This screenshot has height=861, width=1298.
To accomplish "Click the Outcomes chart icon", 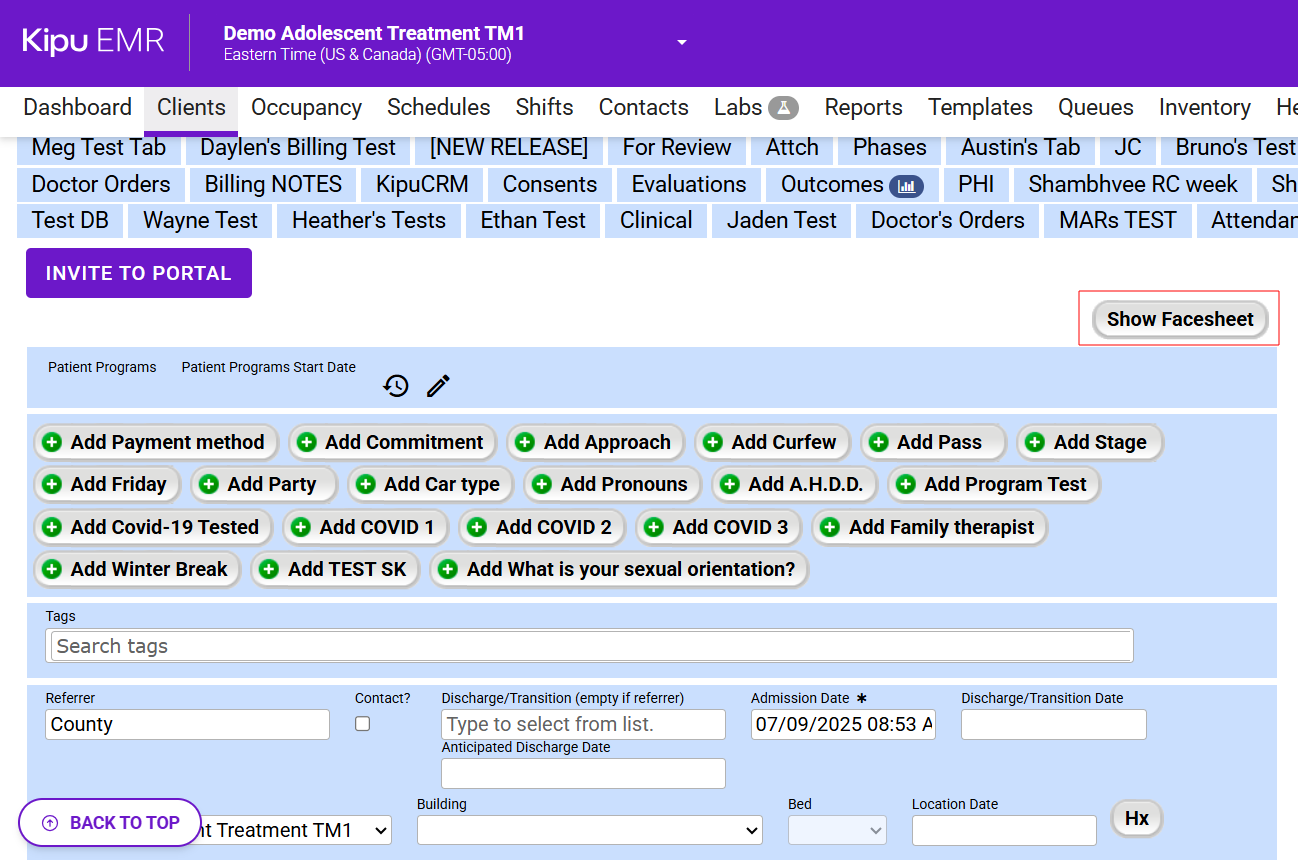I will coord(906,185).
